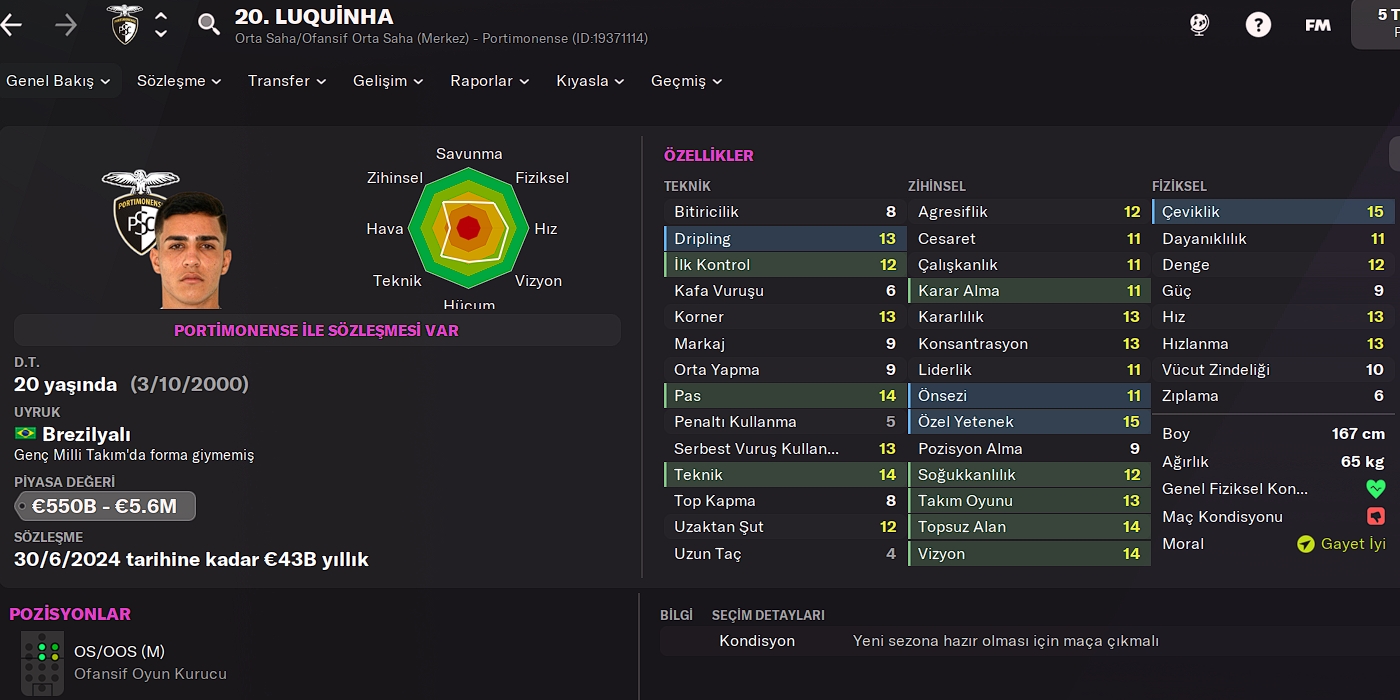
Task: Switch to the Seçim Detayları tab
Action: [x=768, y=615]
